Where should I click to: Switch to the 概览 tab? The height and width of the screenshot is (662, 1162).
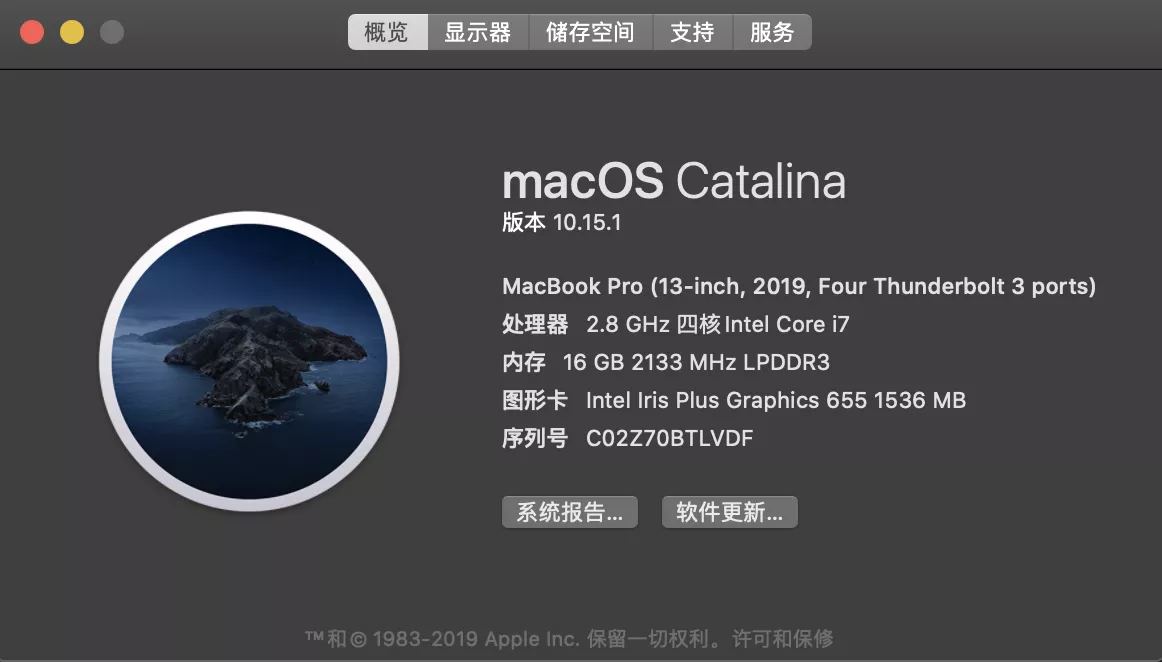[388, 32]
